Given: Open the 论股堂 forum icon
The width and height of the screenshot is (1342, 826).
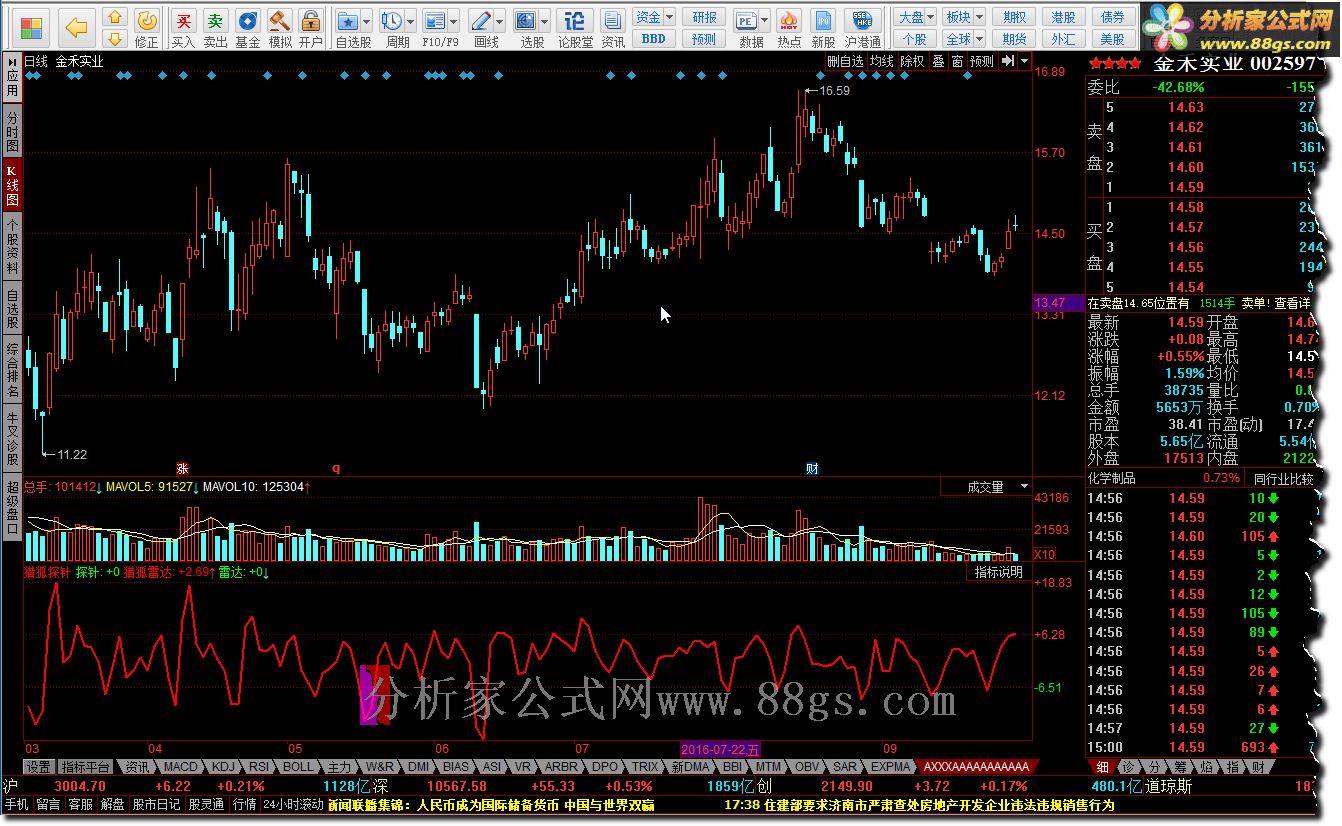Looking at the screenshot, I should coord(574,21).
